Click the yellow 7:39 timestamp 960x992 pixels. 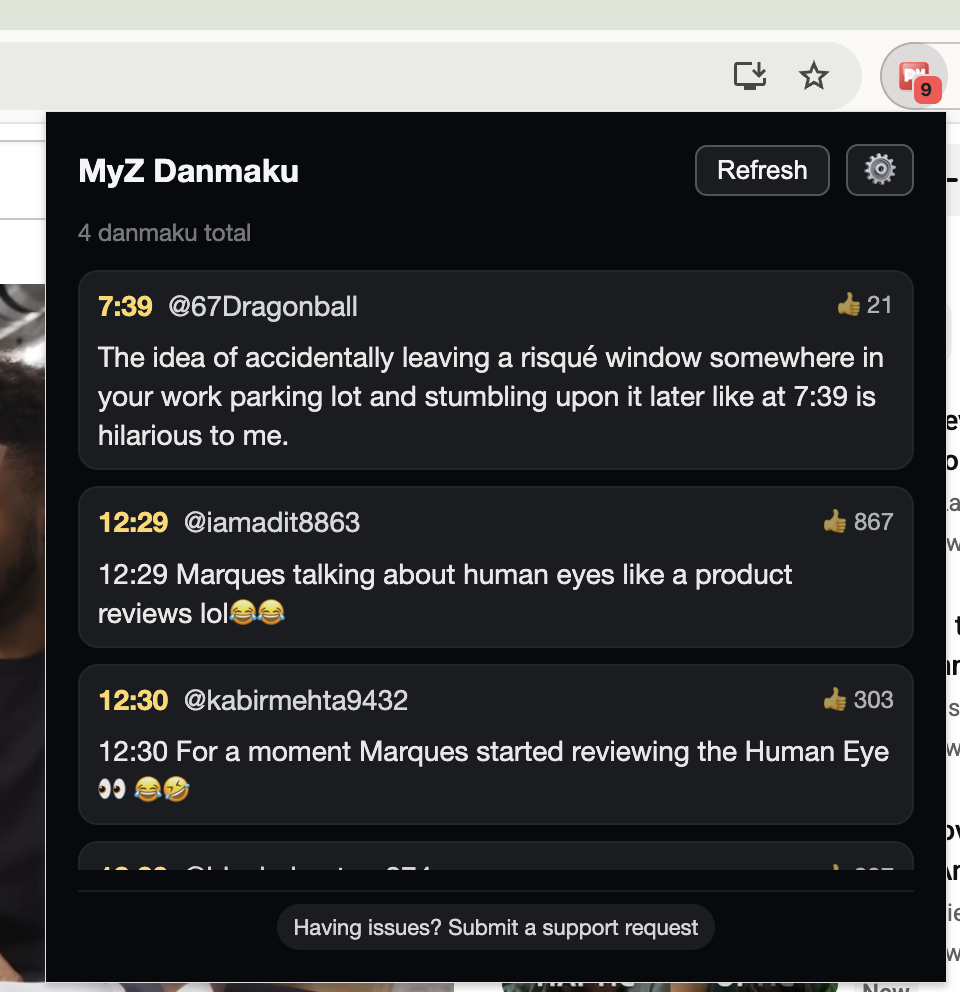pos(125,307)
